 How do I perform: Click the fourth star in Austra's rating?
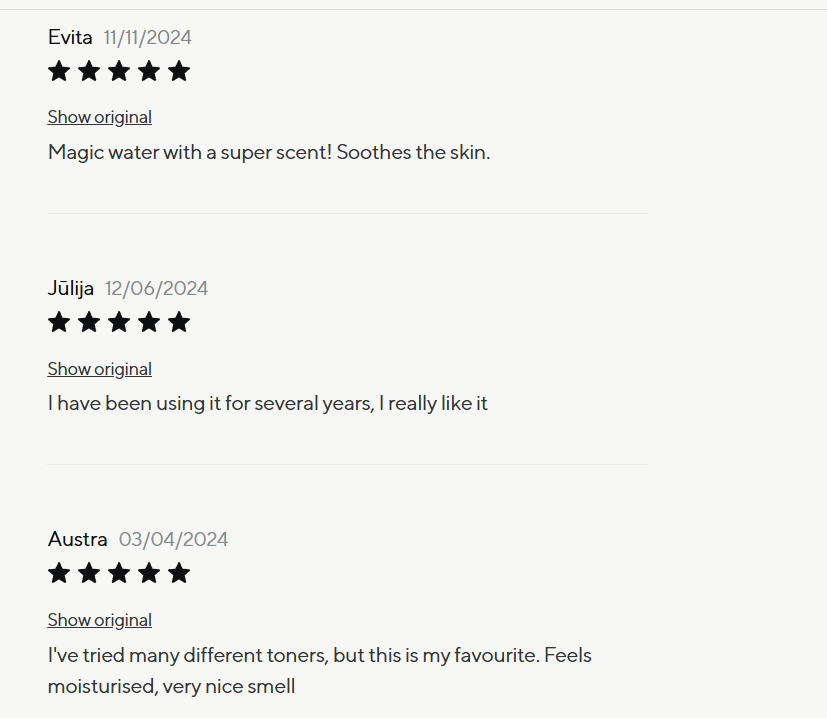pyautogui.click(x=149, y=573)
